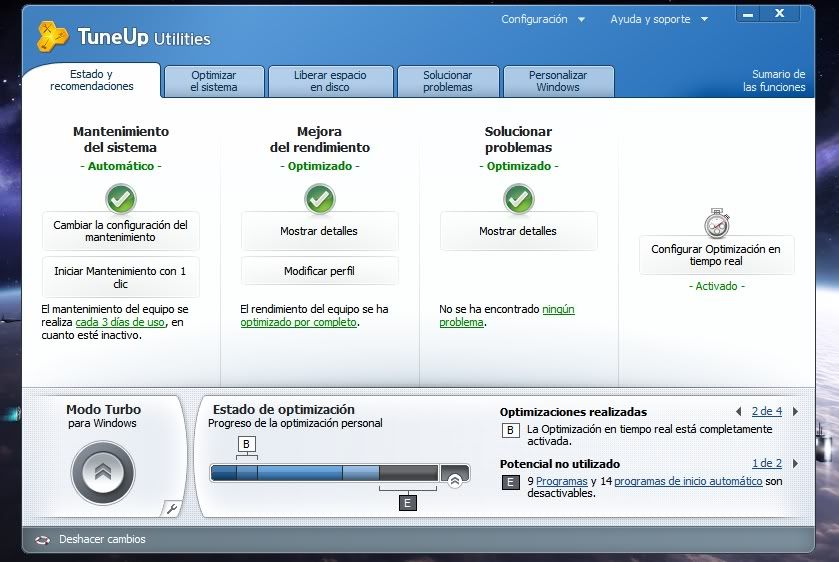Click Cambiar la configuración del mantenimiento button
Viewport: 839px width, 562px height.
pos(120,231)
